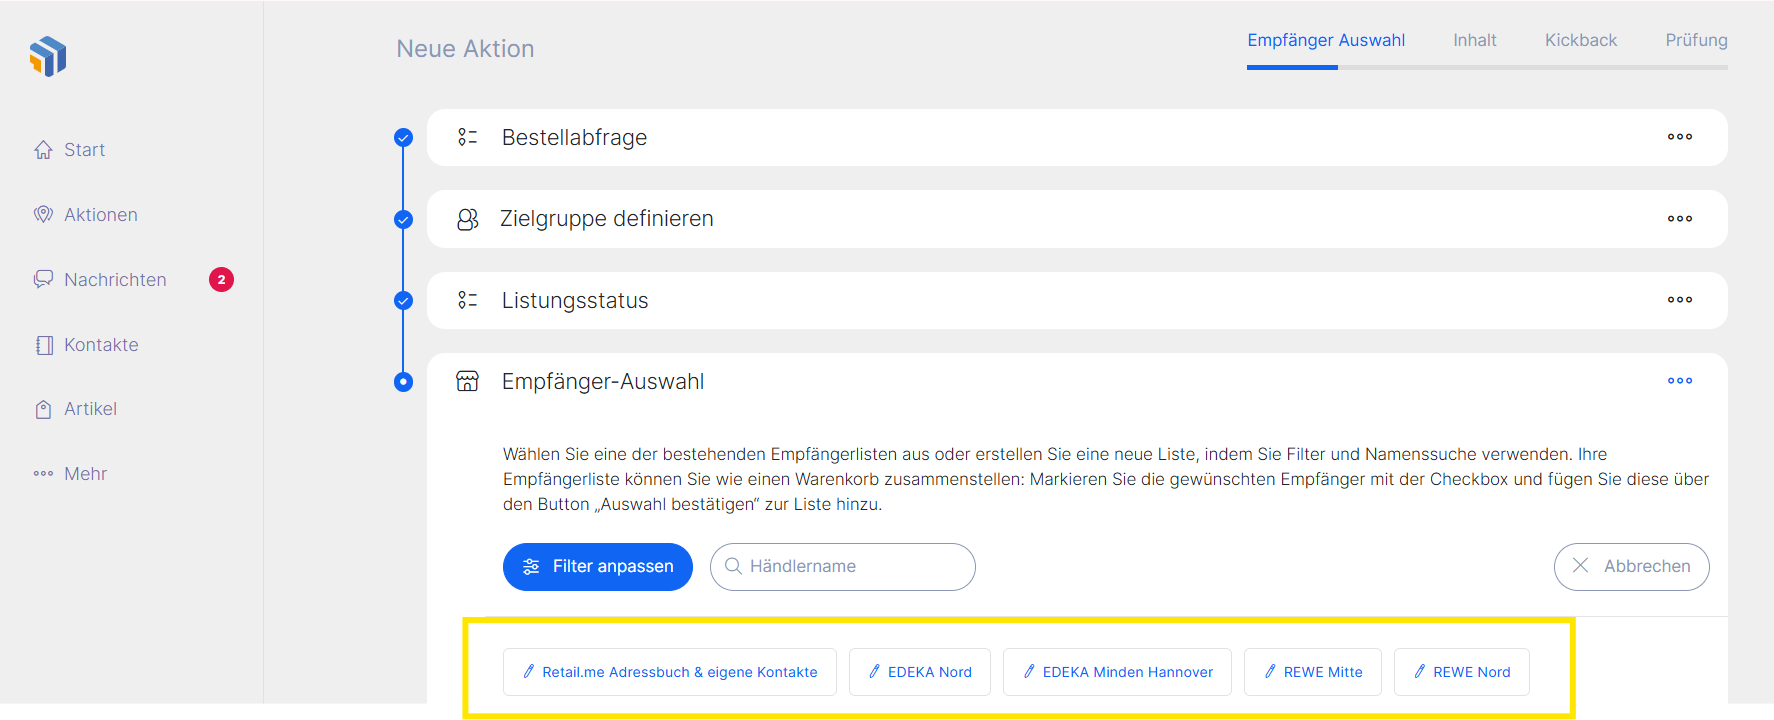
Task: Click the Nachrichten chat bubble icon
Action: pyautogui.click(x=43, y=280)
